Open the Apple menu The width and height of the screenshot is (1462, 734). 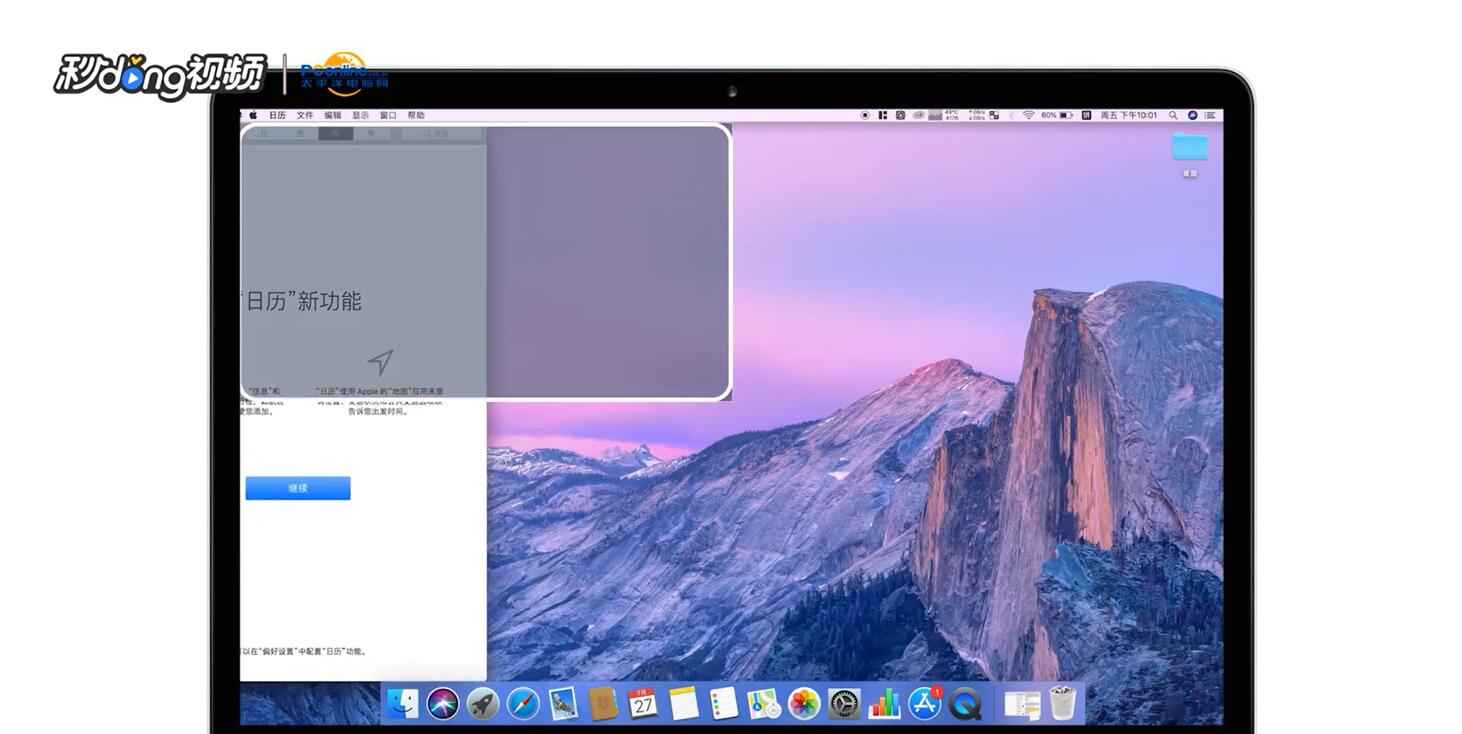253,115
